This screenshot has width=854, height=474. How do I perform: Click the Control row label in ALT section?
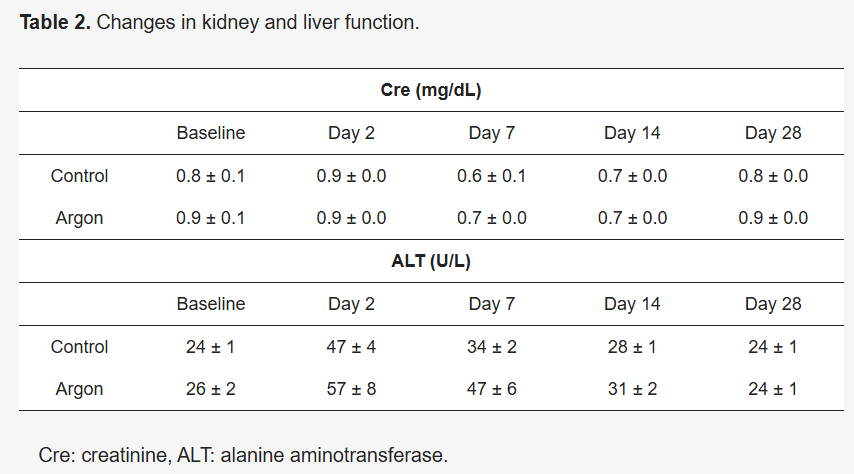coord(80,347)
